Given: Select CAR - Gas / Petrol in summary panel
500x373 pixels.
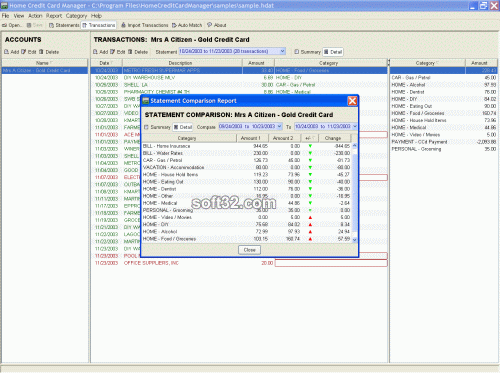Looking at the screenshot, I should point(443,78).
